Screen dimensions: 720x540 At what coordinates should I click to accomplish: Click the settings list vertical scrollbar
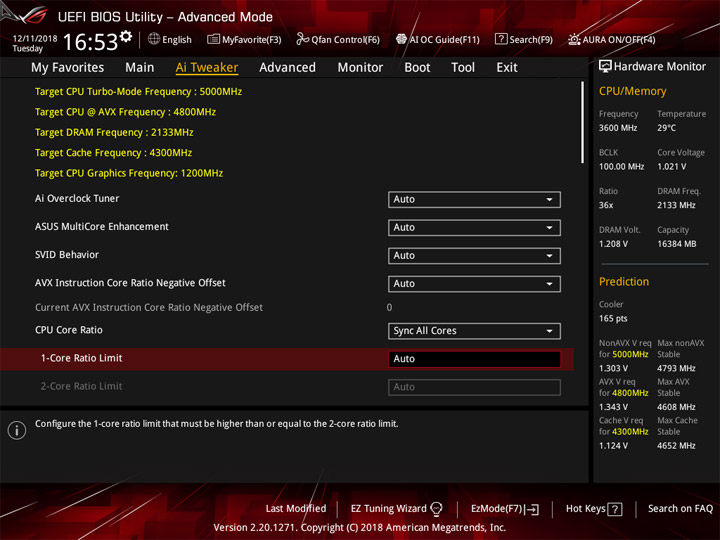[x=582, y=122]
